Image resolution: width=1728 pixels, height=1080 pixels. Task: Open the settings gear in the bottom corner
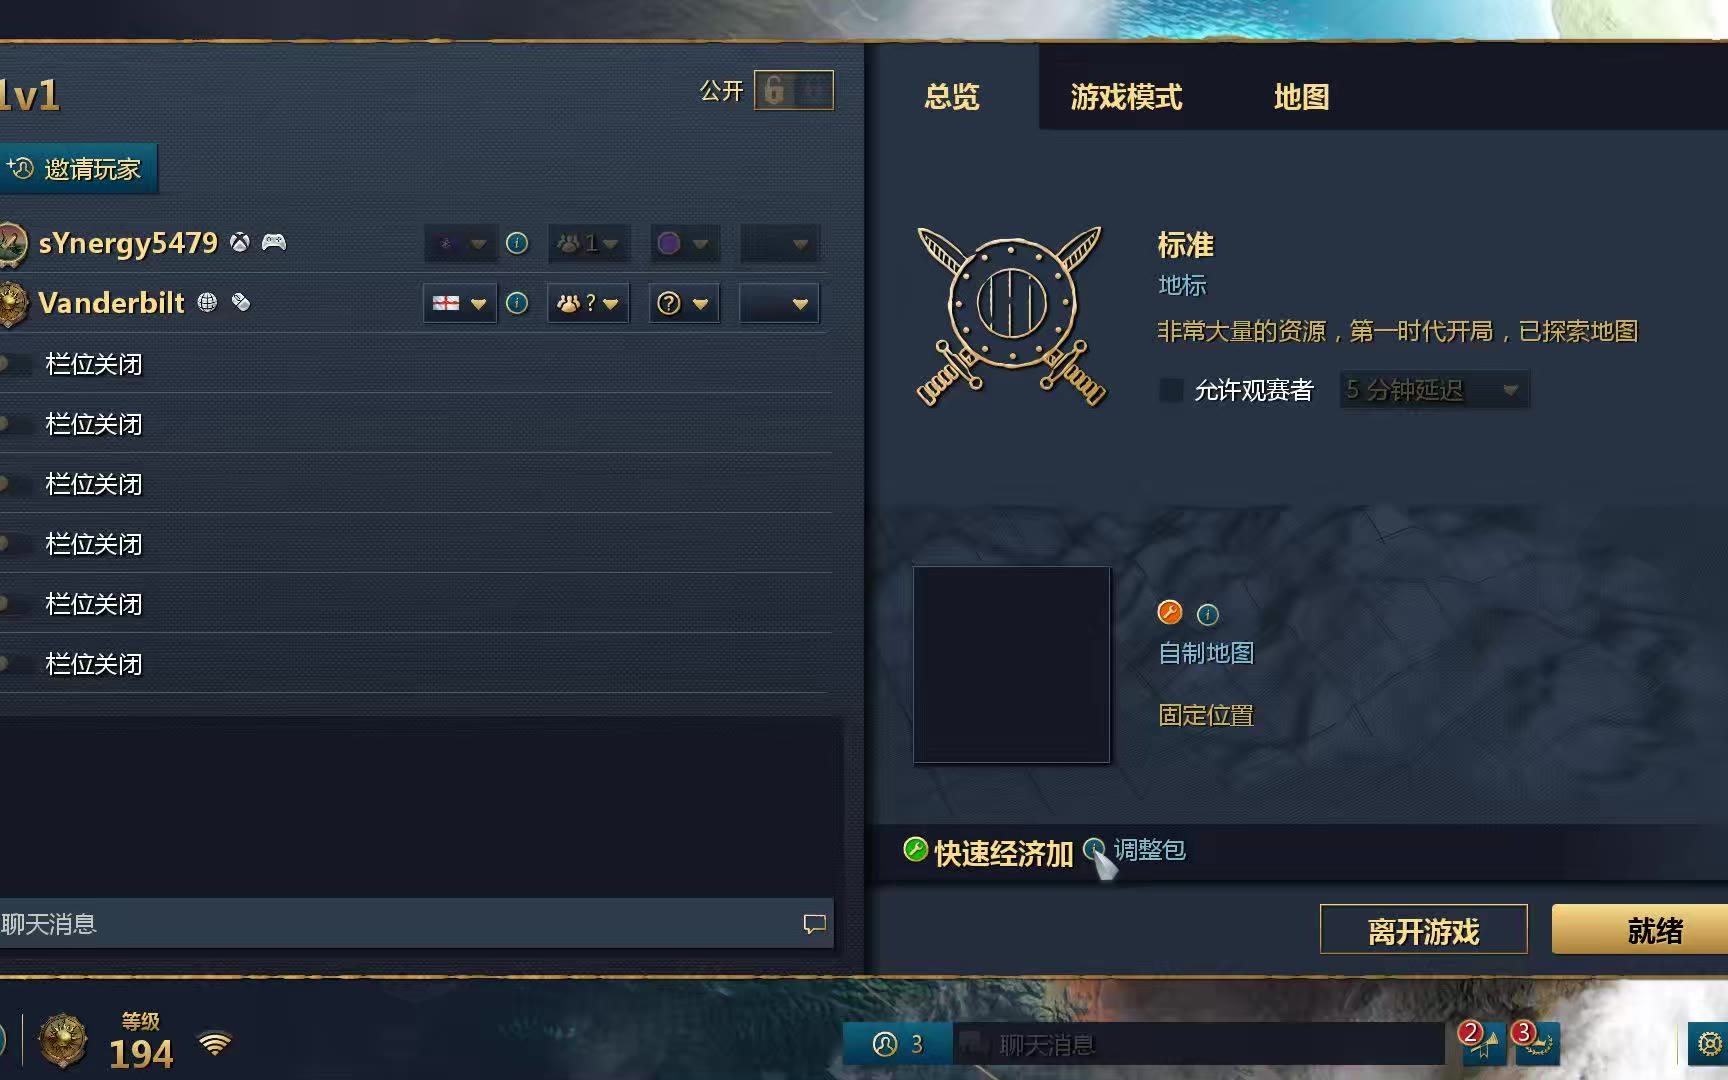(x=1709, y=1044)
